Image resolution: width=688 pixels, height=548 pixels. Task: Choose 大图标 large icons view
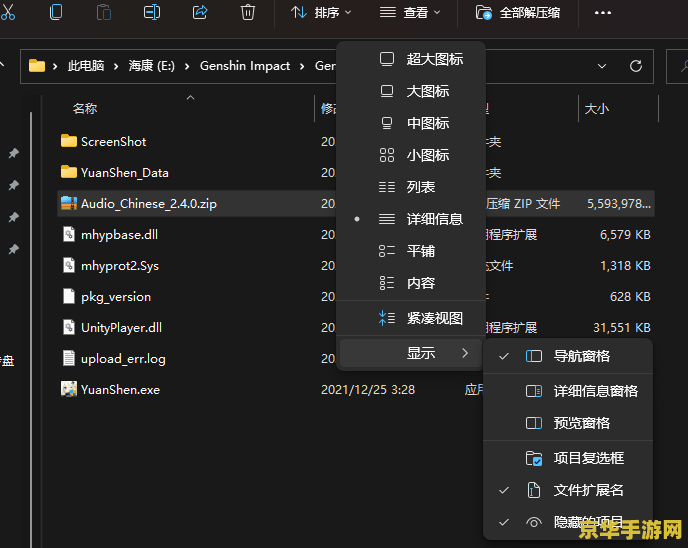(411, 91)
